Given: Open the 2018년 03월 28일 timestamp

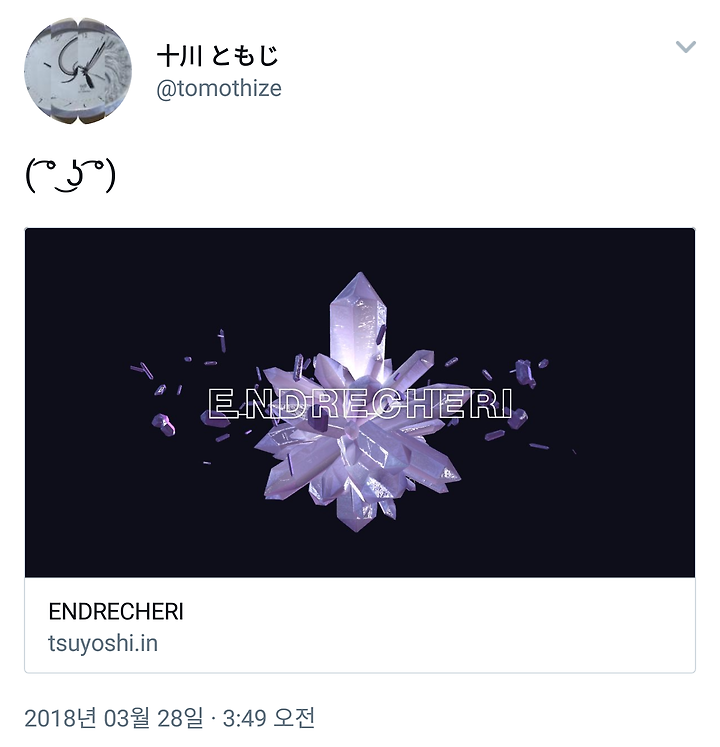Looking at the screenshot, I should 114,718.
